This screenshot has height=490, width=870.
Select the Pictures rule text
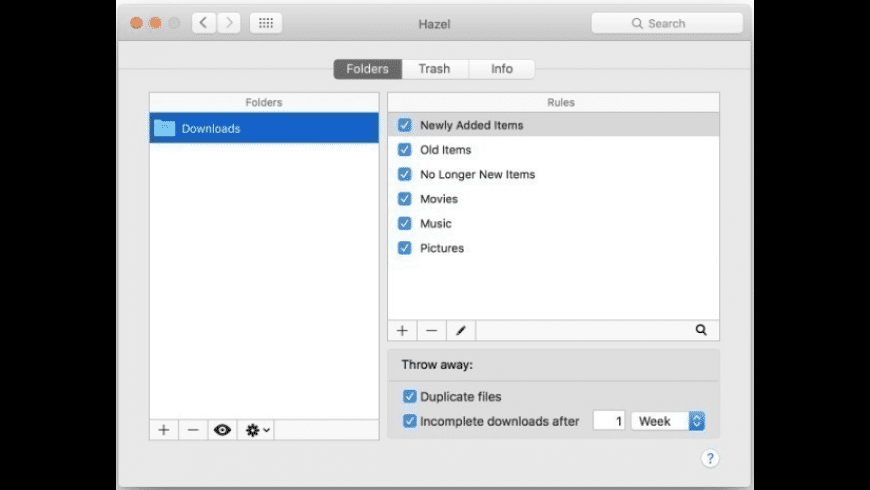[442, 248]
